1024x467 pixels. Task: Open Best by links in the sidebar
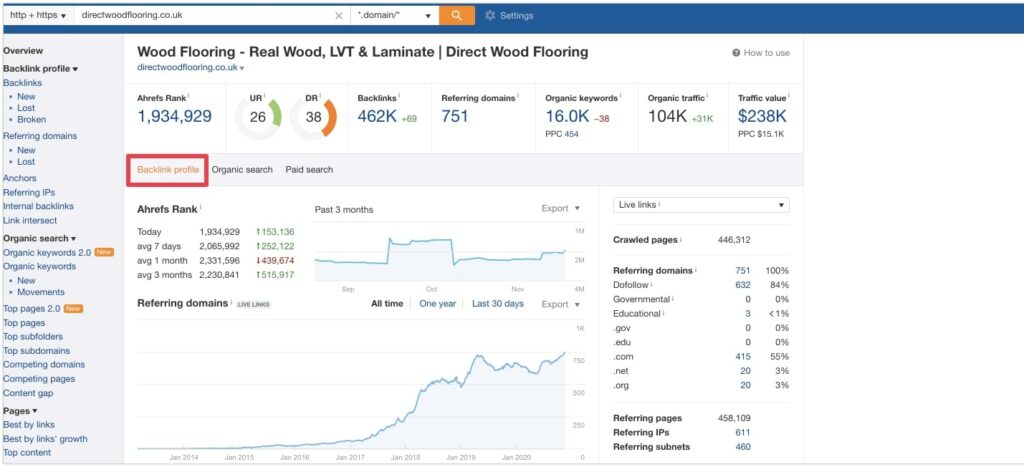point(29,425)
